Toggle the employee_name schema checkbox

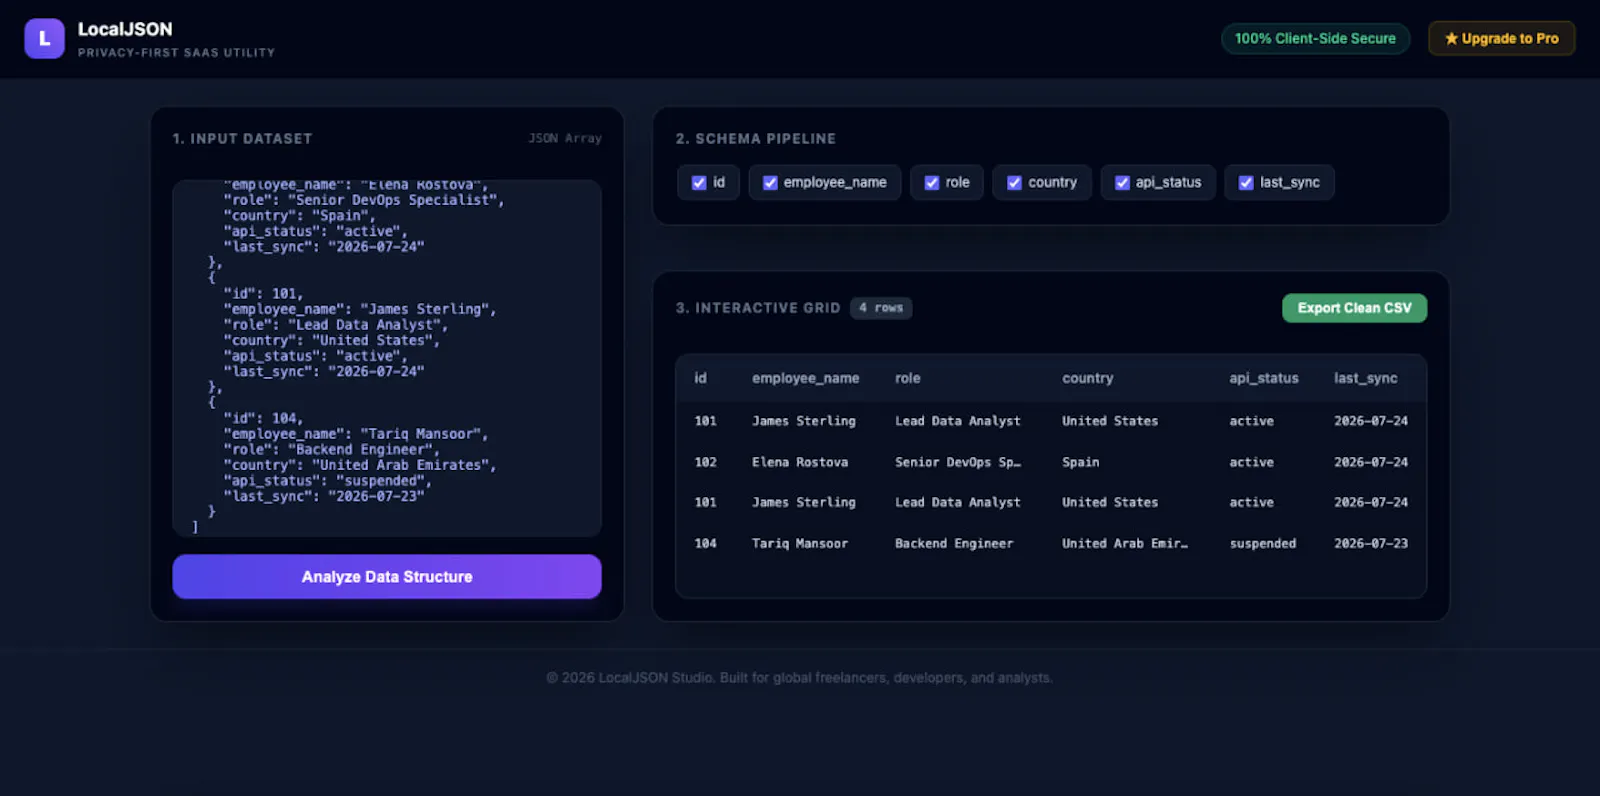[x=770, y=183]
